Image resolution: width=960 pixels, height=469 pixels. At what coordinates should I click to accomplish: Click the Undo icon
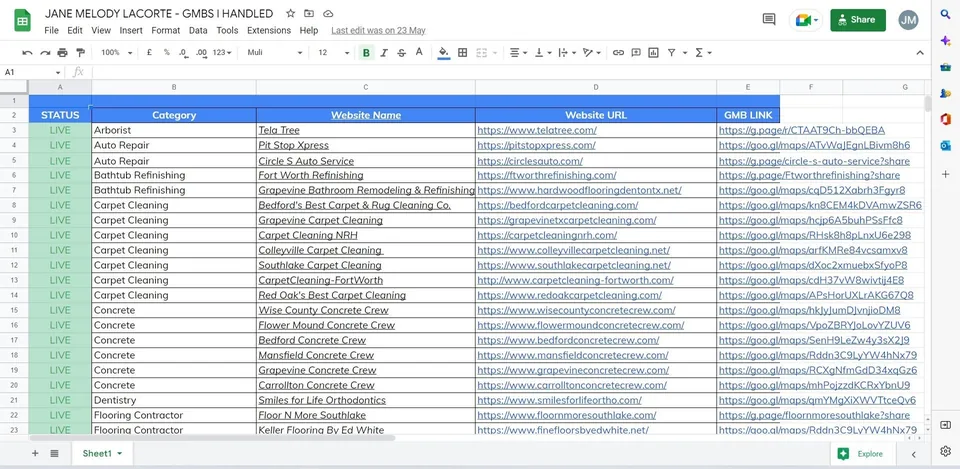click(27, 53)
